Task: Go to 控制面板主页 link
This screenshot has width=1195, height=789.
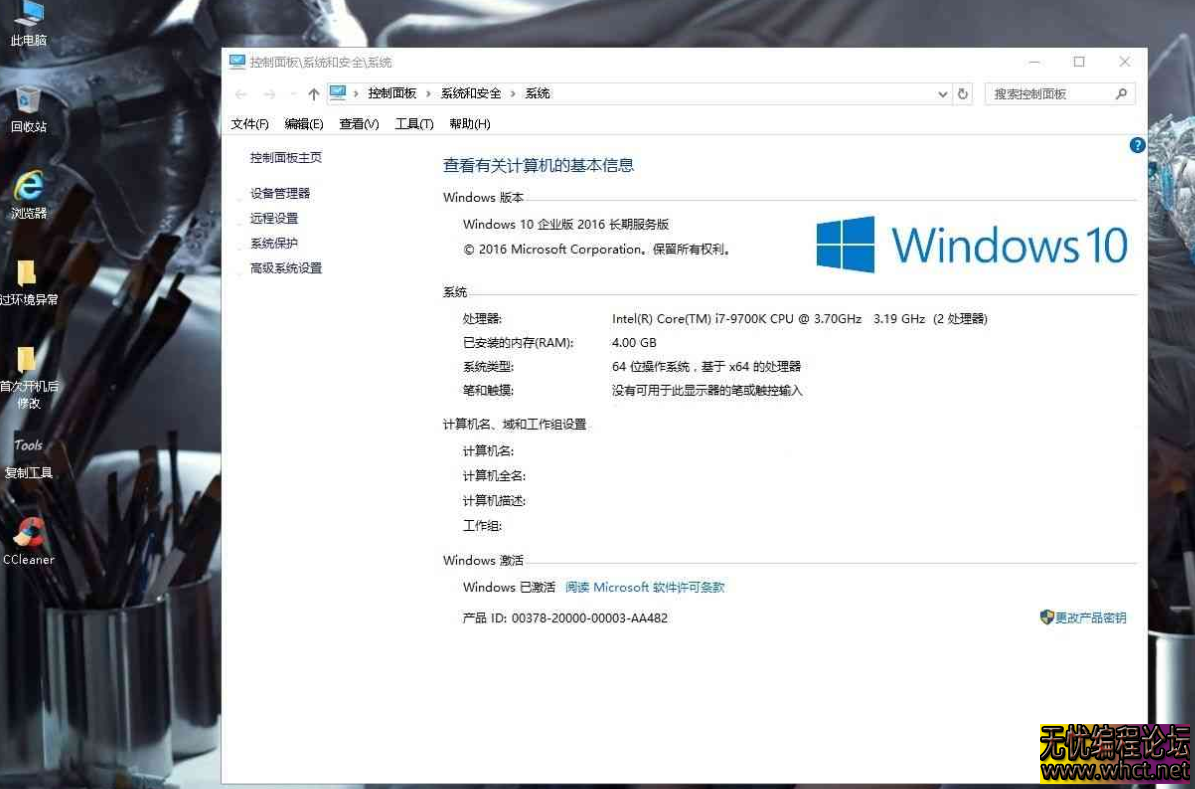Action: (x=286, y=157)
